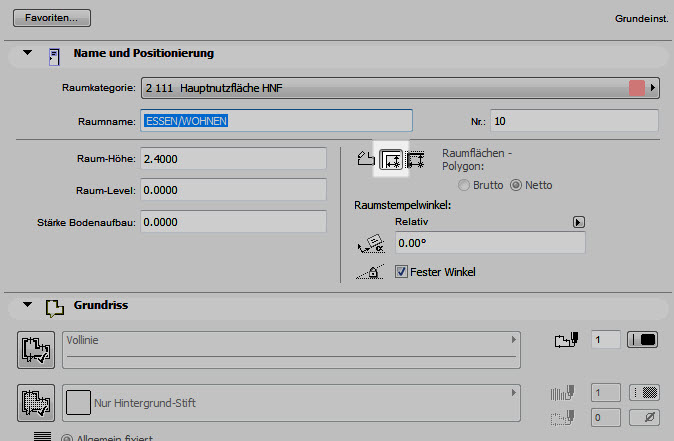This screenshot has height=441, width=674.
Task: Open the Favoriten dialog
Action: 52,18
